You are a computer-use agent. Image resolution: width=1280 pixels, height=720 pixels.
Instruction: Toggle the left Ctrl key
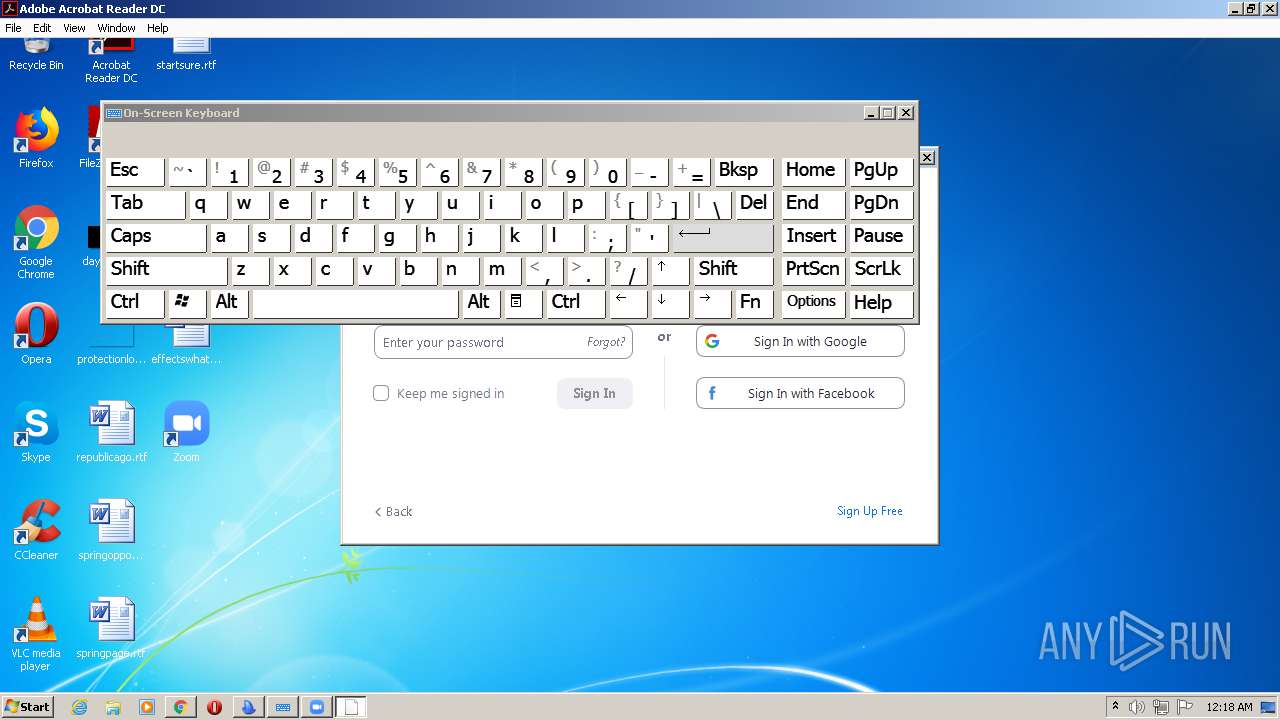pyautogui.click(x=134, y=303)
